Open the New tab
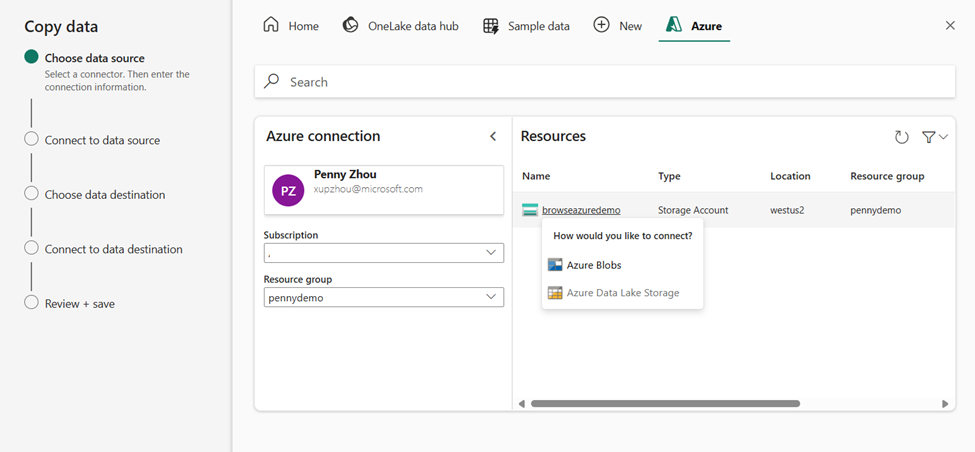The image size is (975, 452). 617,26
